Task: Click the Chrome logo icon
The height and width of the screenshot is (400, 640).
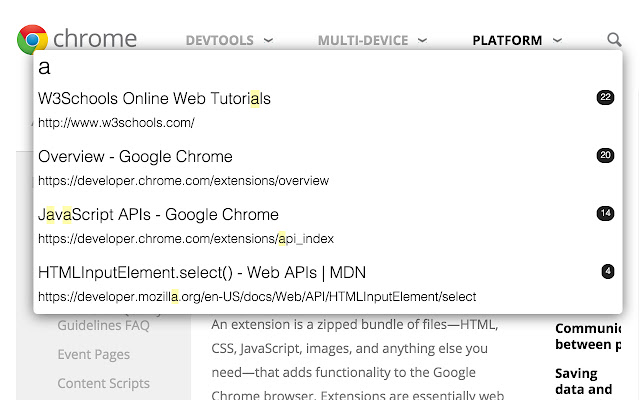Action: tap(32, 40)
